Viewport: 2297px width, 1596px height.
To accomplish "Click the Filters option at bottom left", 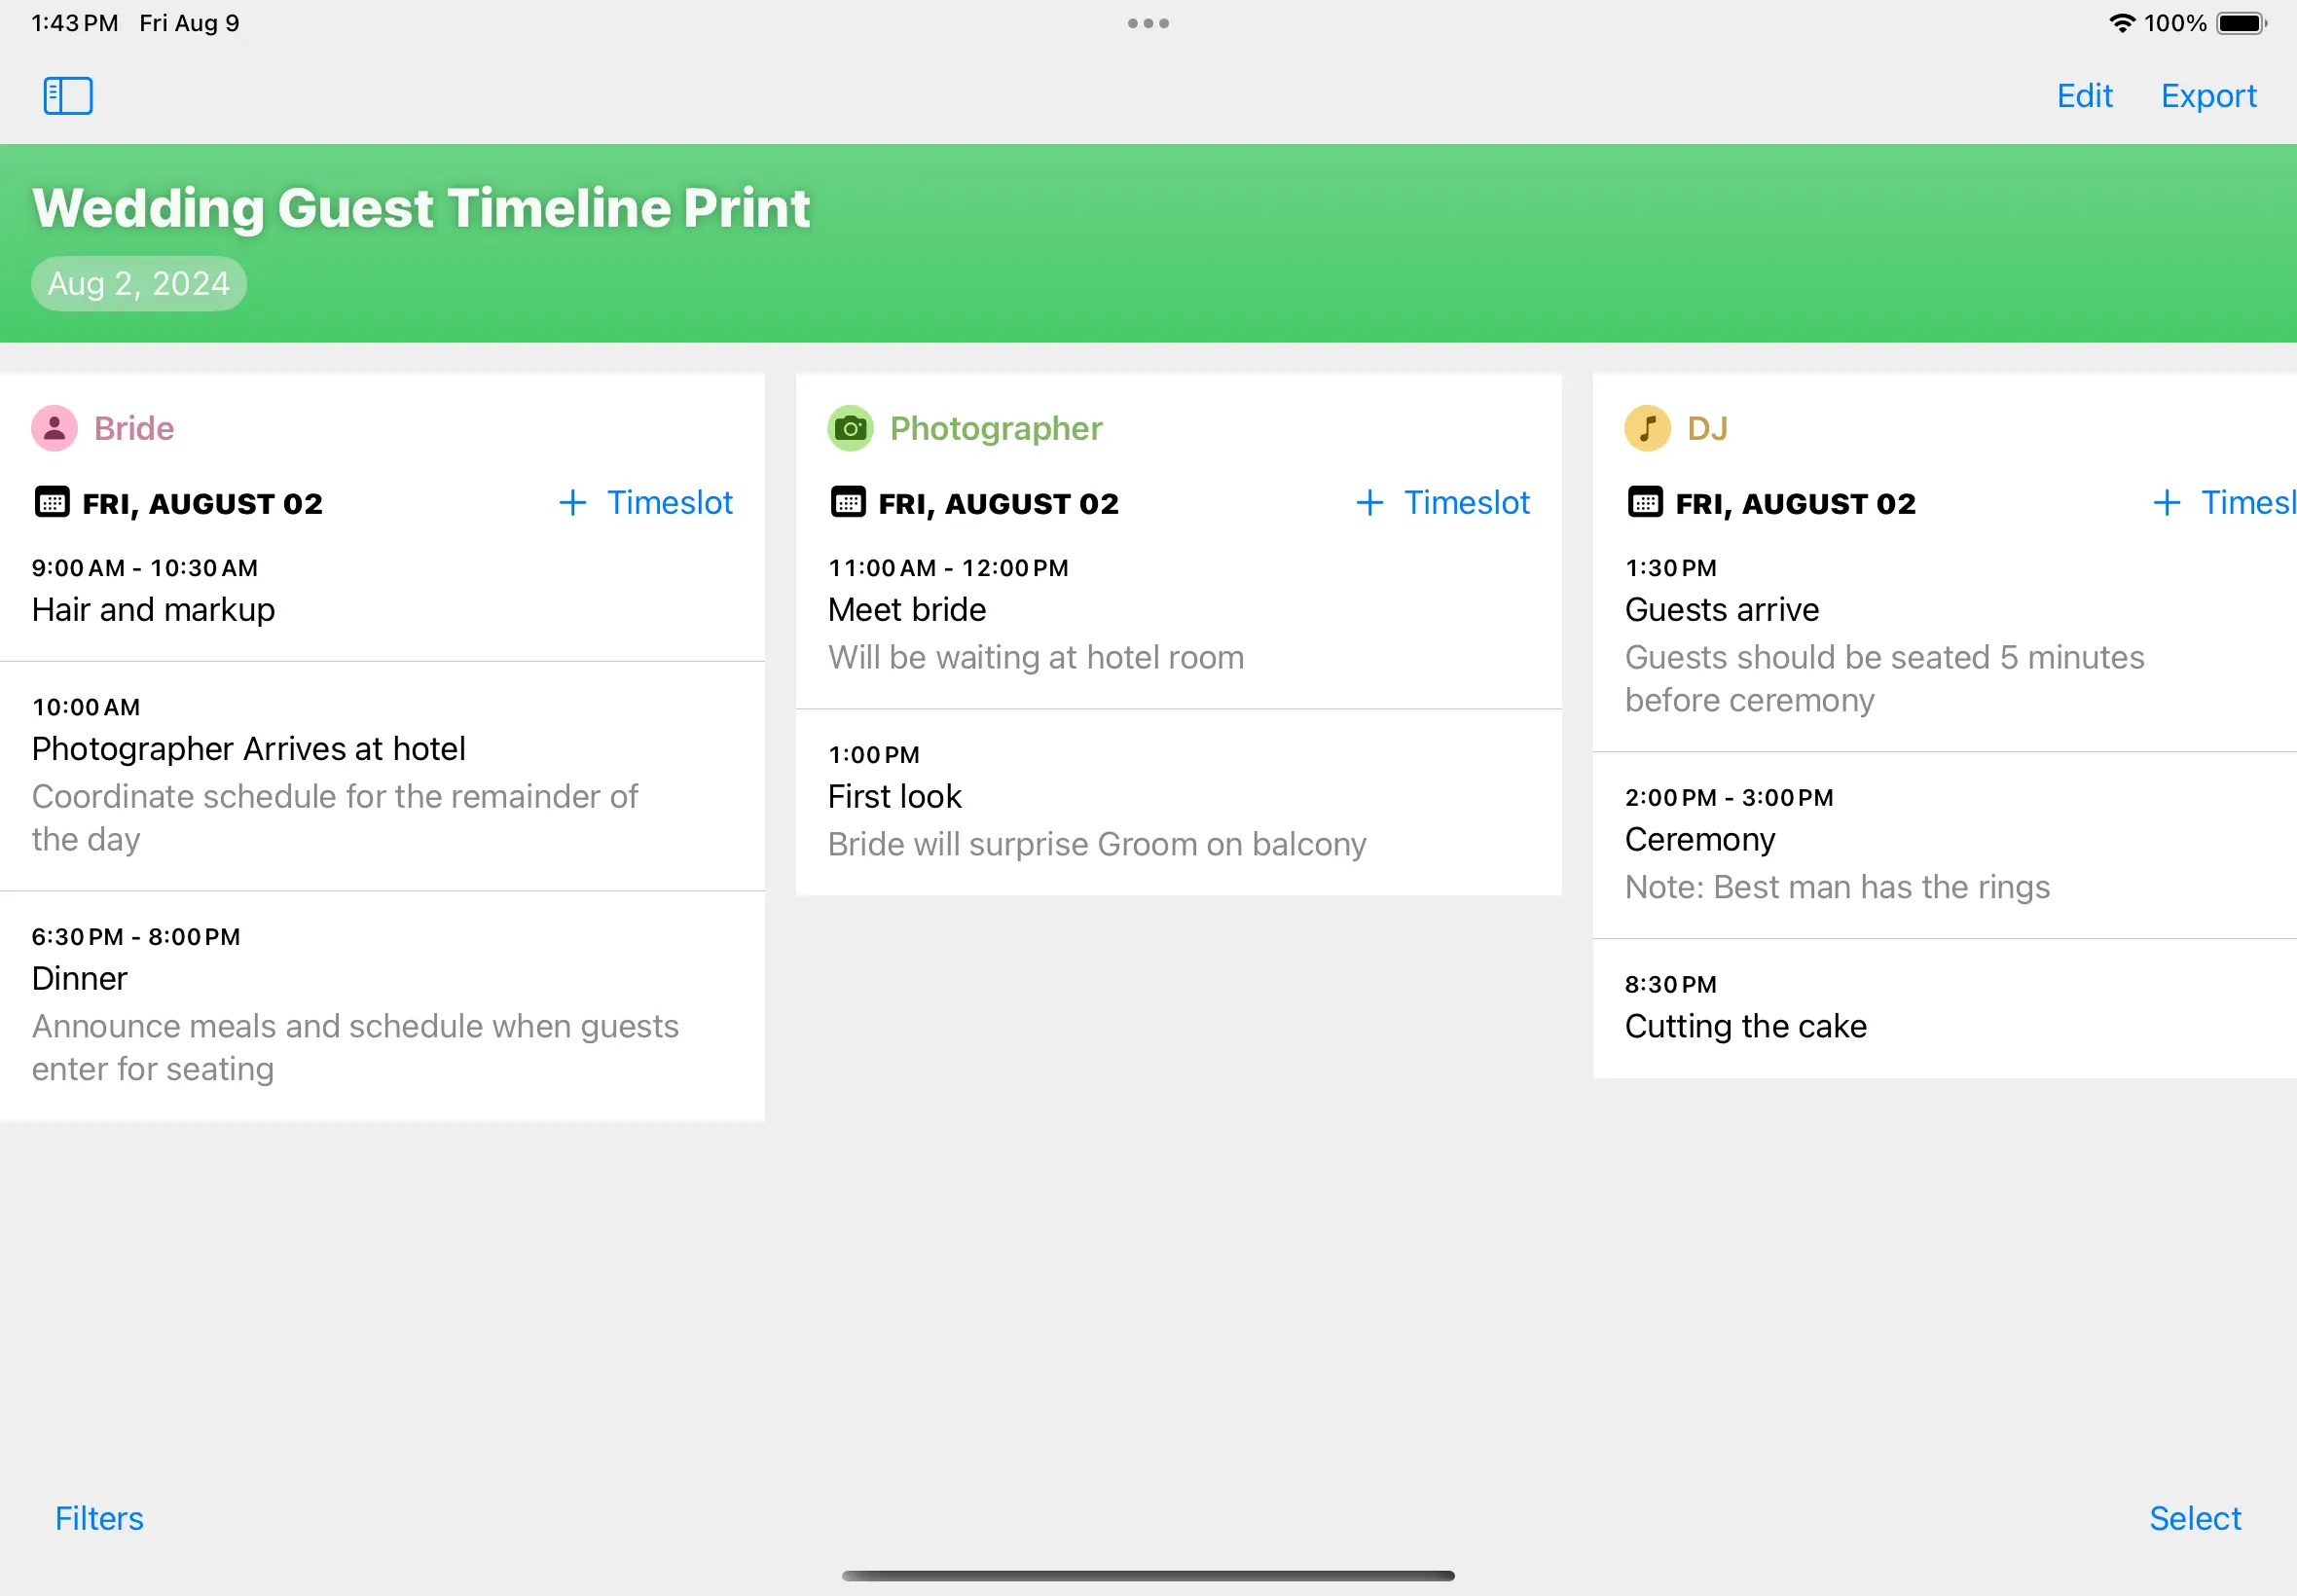I will (97, 1517).
